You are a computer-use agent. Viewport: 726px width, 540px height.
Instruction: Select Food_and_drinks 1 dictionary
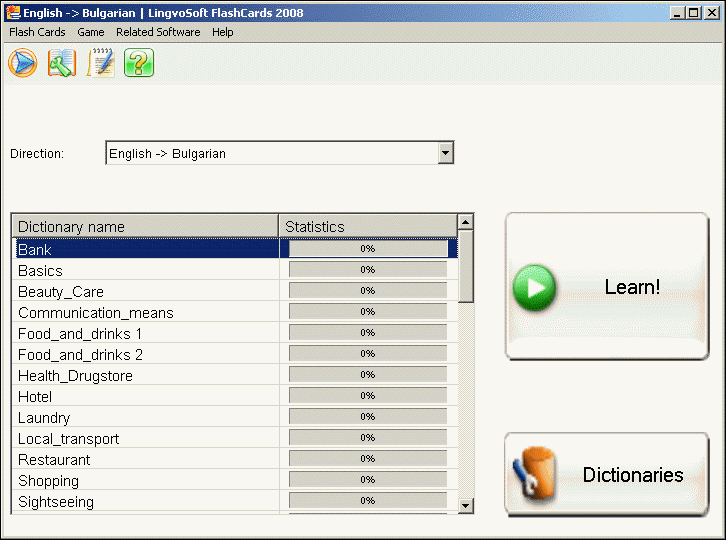tap(235, 333)
